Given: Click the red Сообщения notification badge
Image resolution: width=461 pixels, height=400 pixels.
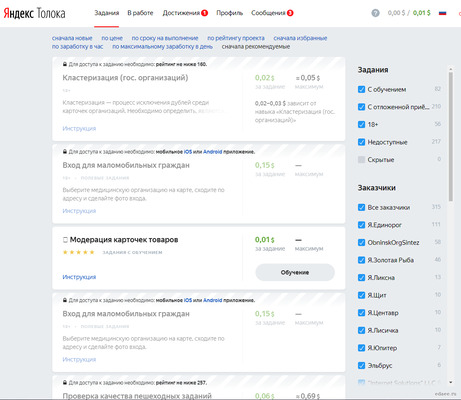Looking at the screenshot, I should click(290, 13).
